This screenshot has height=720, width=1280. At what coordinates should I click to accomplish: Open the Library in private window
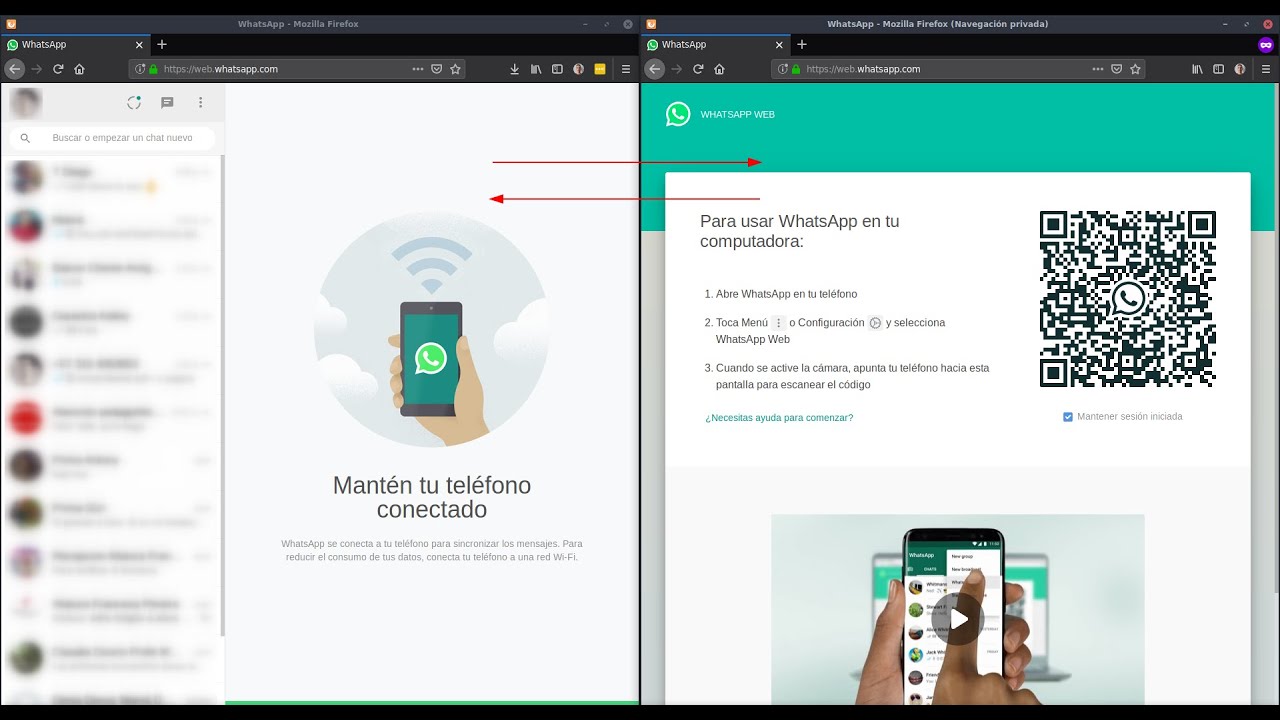pyautogui.click(x=1197, y=69)
